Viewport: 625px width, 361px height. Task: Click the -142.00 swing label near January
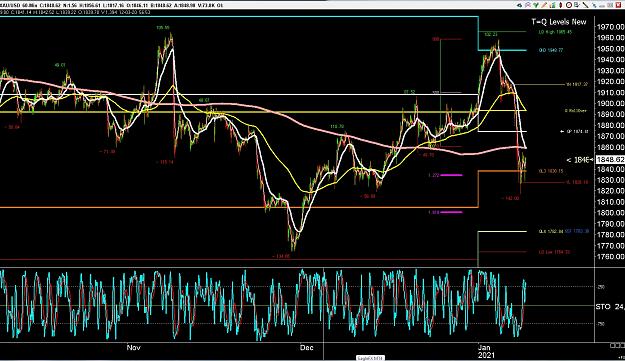511,198
